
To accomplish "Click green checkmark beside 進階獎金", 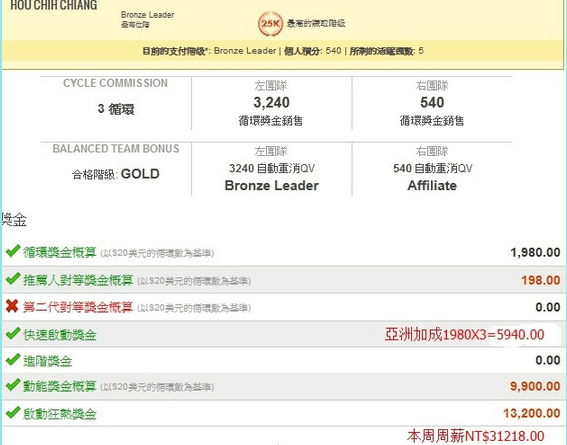I will 13,360.
